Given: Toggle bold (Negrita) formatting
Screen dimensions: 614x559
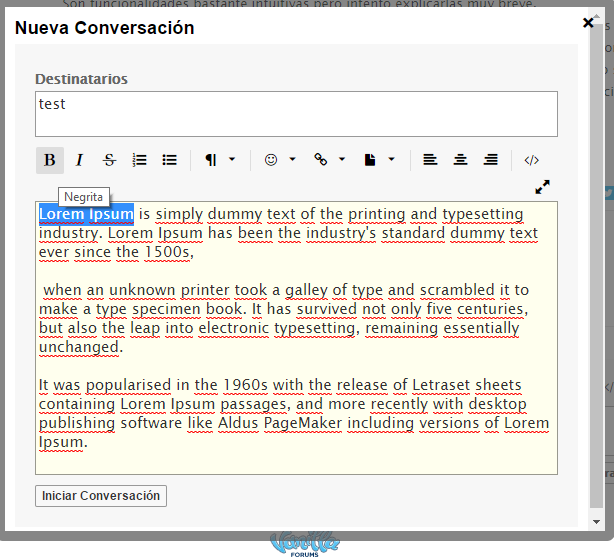Looking at the screenshot, I should click(50, 160).
